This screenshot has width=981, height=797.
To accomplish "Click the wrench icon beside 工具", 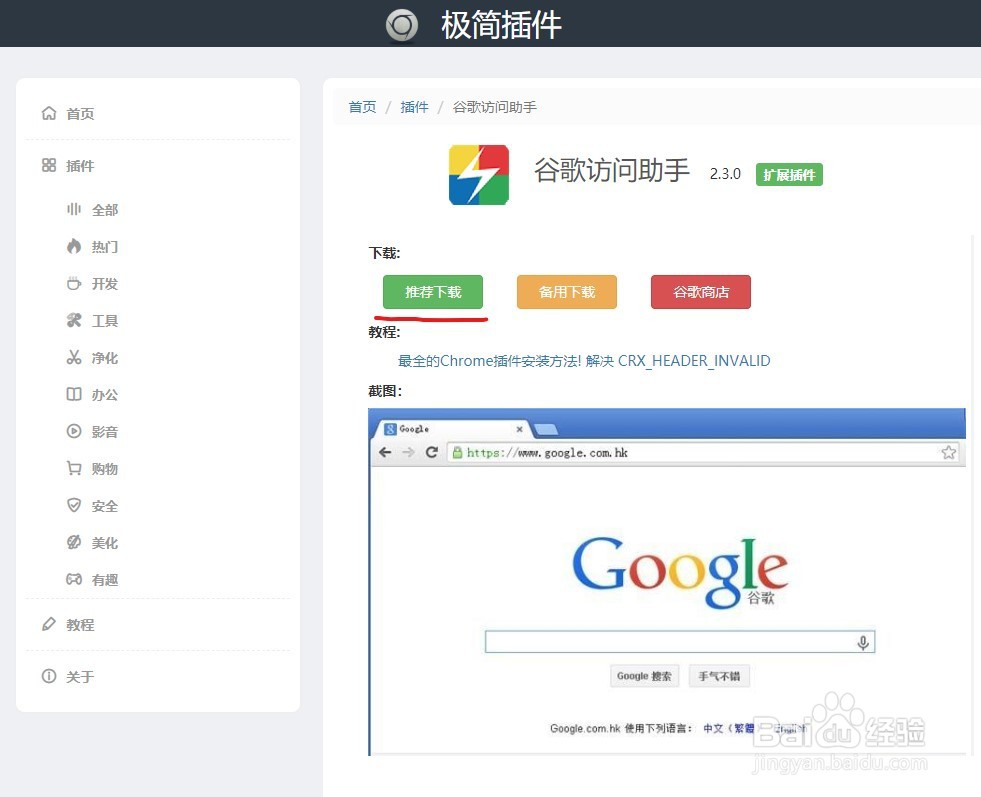I will coord(74,320).
